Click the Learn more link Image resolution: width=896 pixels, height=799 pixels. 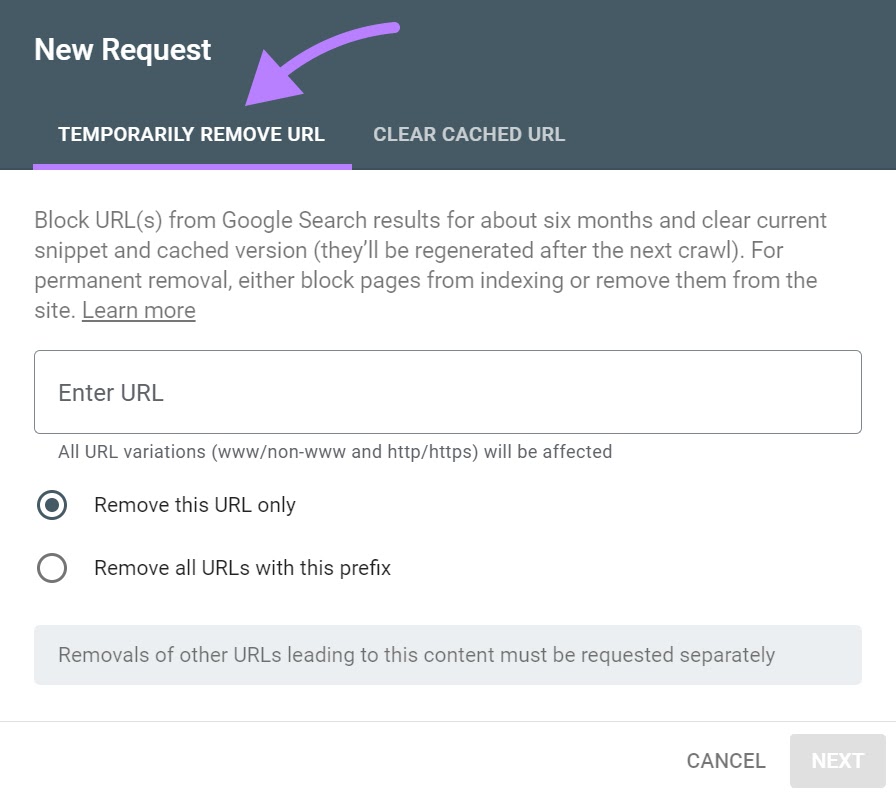tap(138, 310)
